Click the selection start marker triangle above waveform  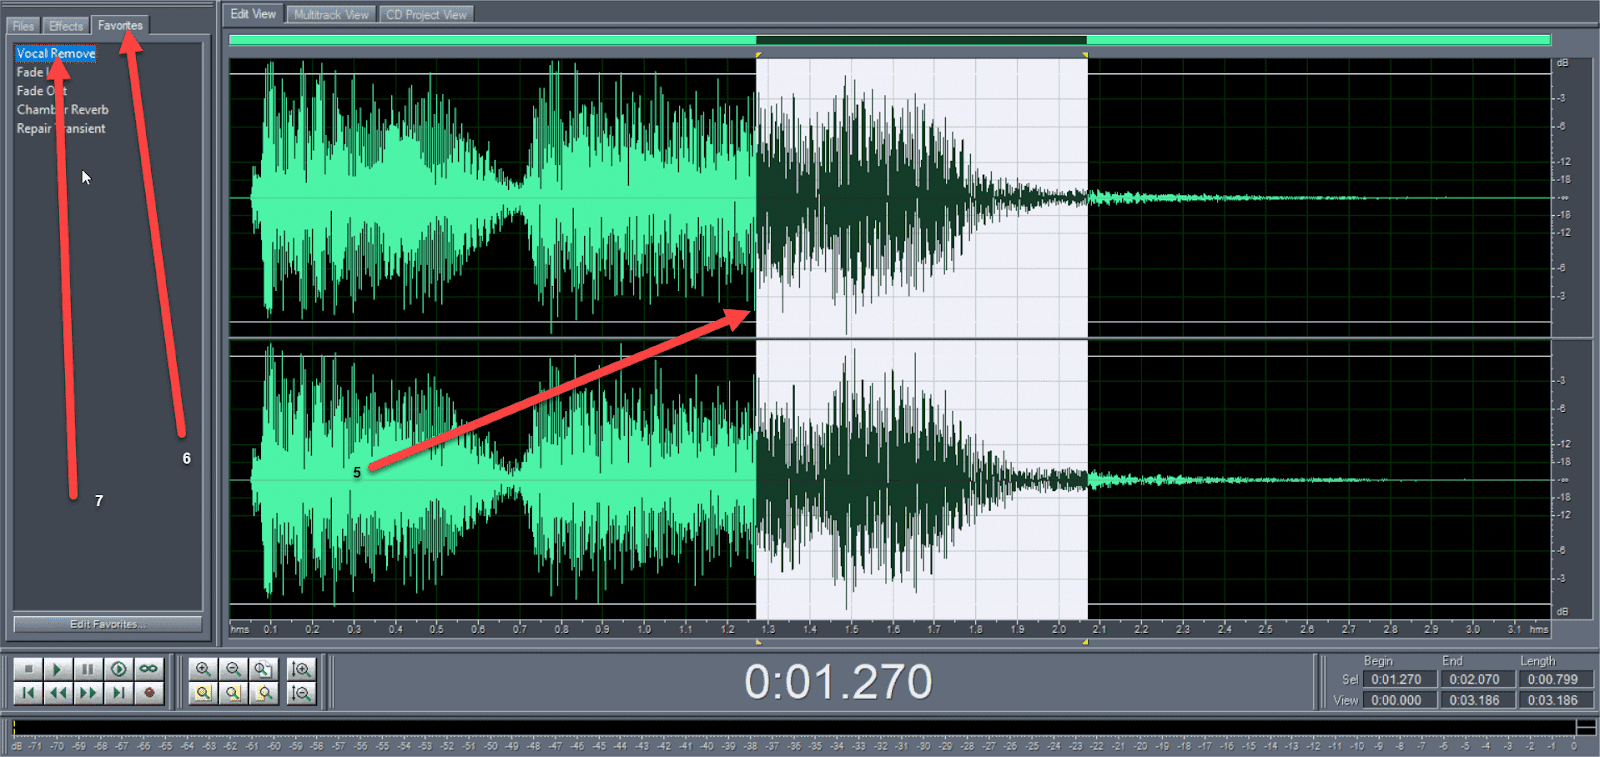coord(758,54)
